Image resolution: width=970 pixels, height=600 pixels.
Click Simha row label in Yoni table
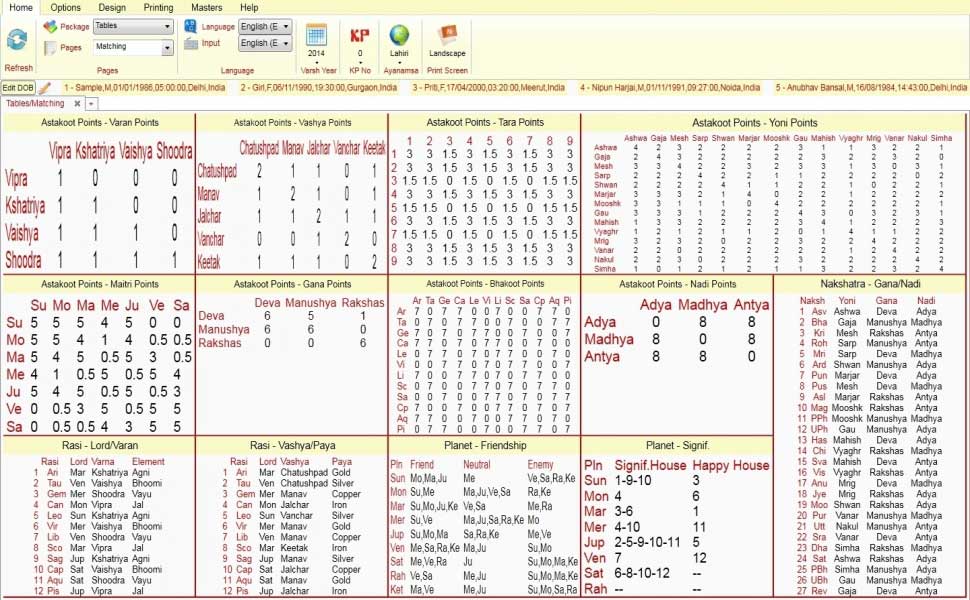604,268
